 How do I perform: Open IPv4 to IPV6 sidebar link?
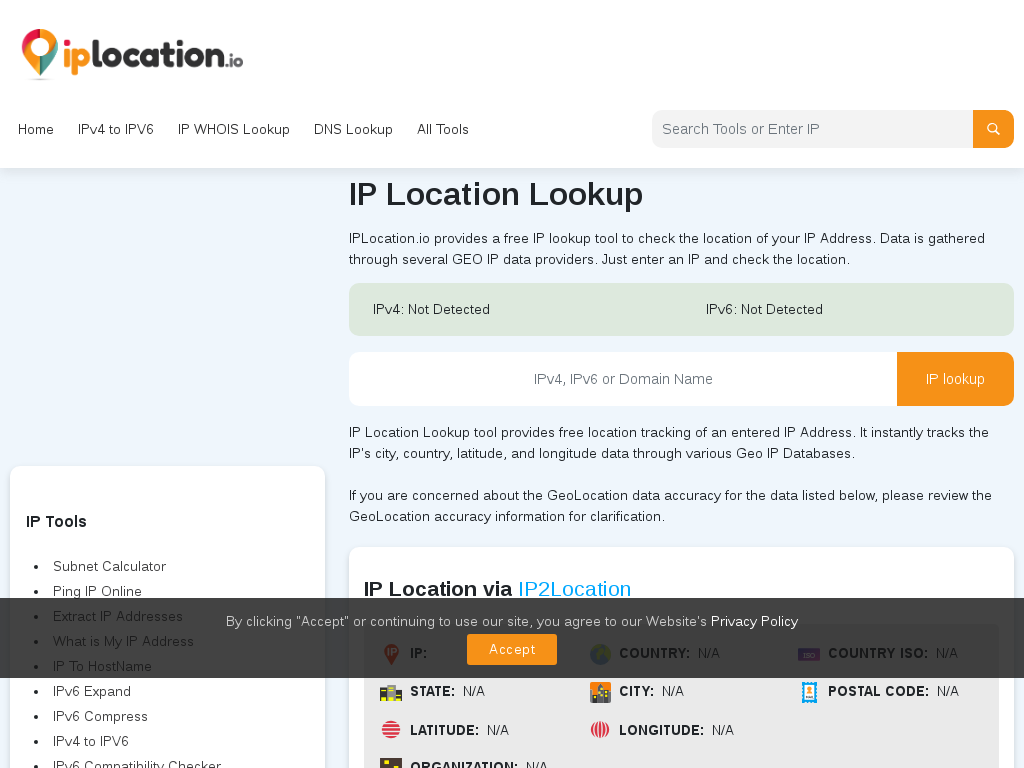click(x=91, y=741)
